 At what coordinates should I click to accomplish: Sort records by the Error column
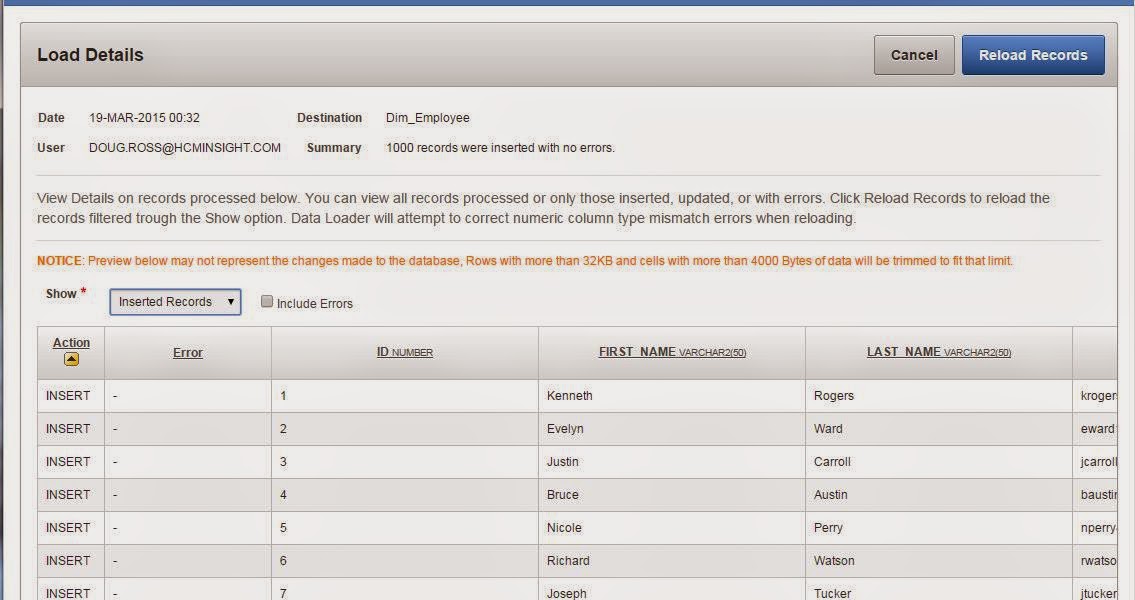187,351
